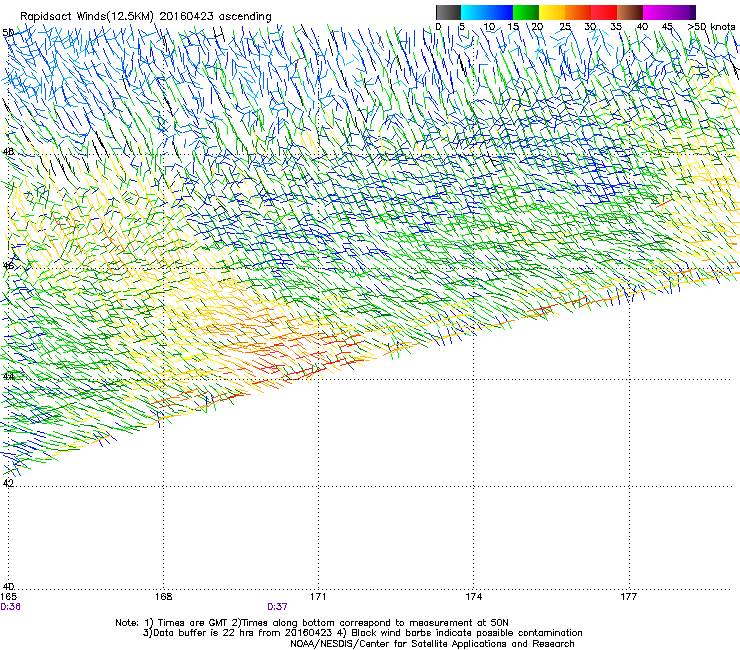Viewport: 740px width, 650px height.
Task: Click the legend label '40'
Action: pyautogui.click(x=642, y=27)
